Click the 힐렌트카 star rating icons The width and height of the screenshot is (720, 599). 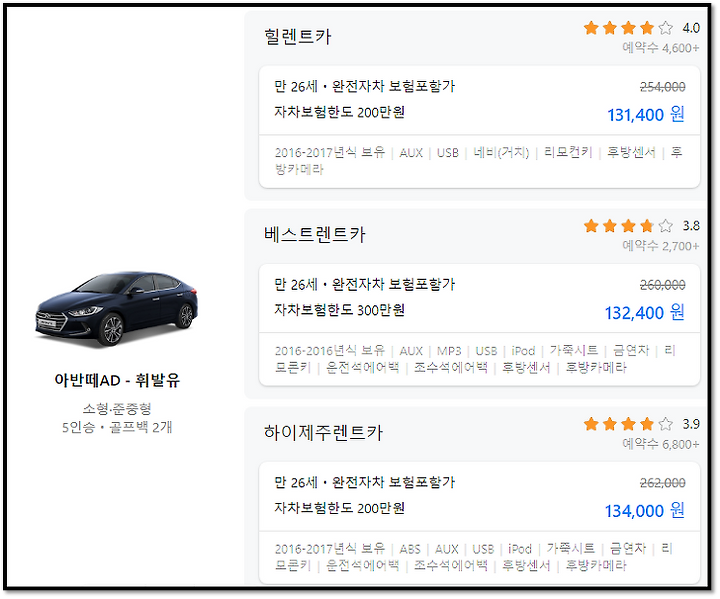[628, 28]
